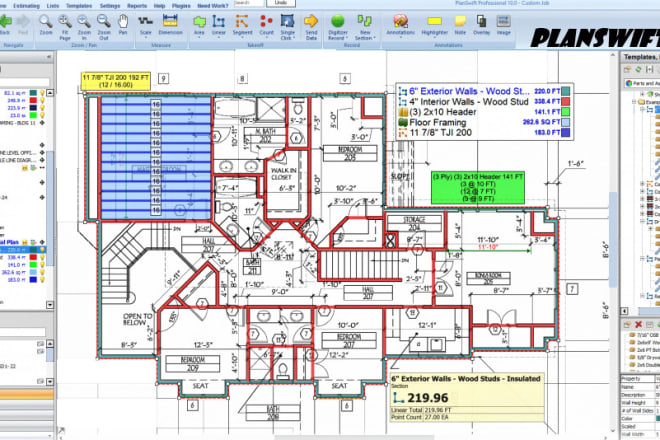Open the Lists menu
The width and height of the screenshot is (660, 440).
[53, 6]
